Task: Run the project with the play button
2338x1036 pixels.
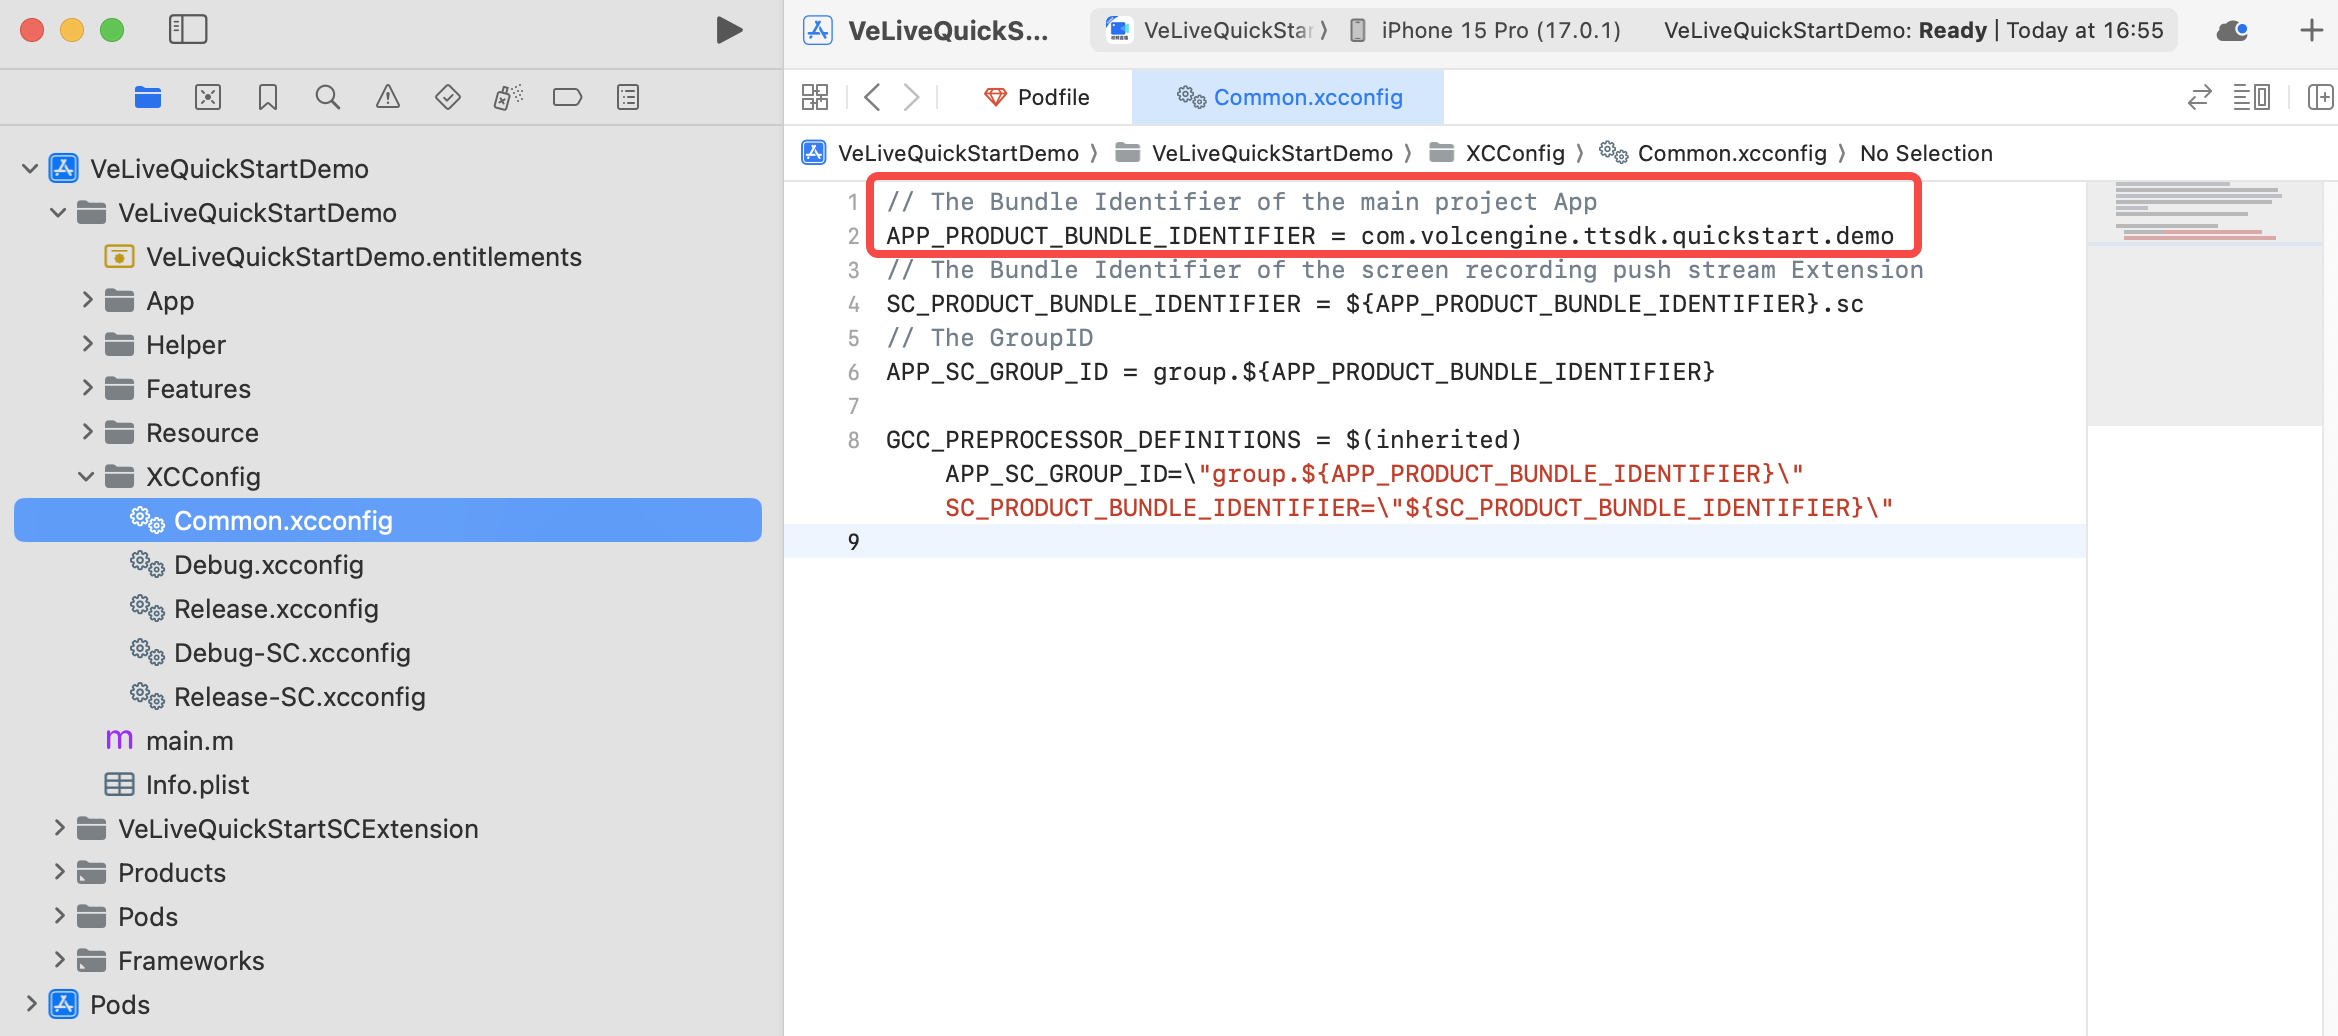Action: [x=729, y=30]
